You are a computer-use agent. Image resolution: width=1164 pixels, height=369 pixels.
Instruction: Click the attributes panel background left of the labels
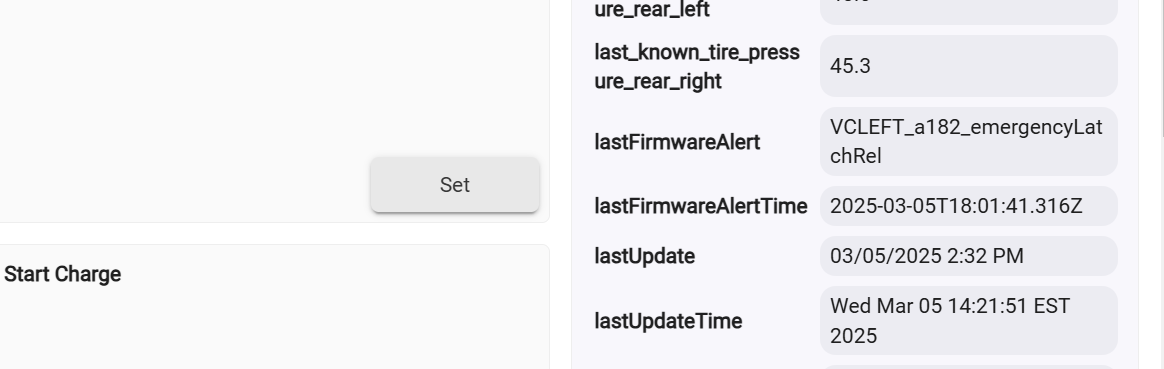[583, 186]
